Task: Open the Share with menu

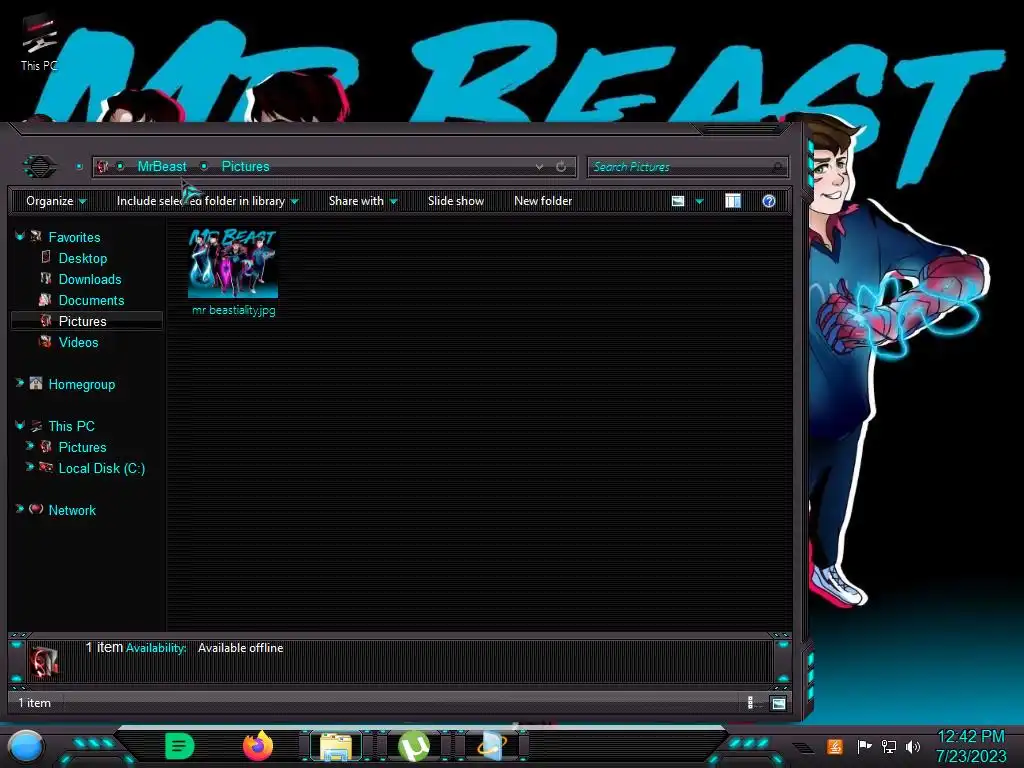Action: pos(363,201)
